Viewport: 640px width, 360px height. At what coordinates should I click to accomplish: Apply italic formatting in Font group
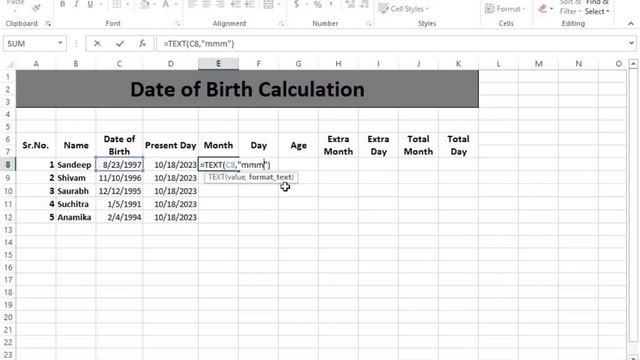click(x=76, y=4)
